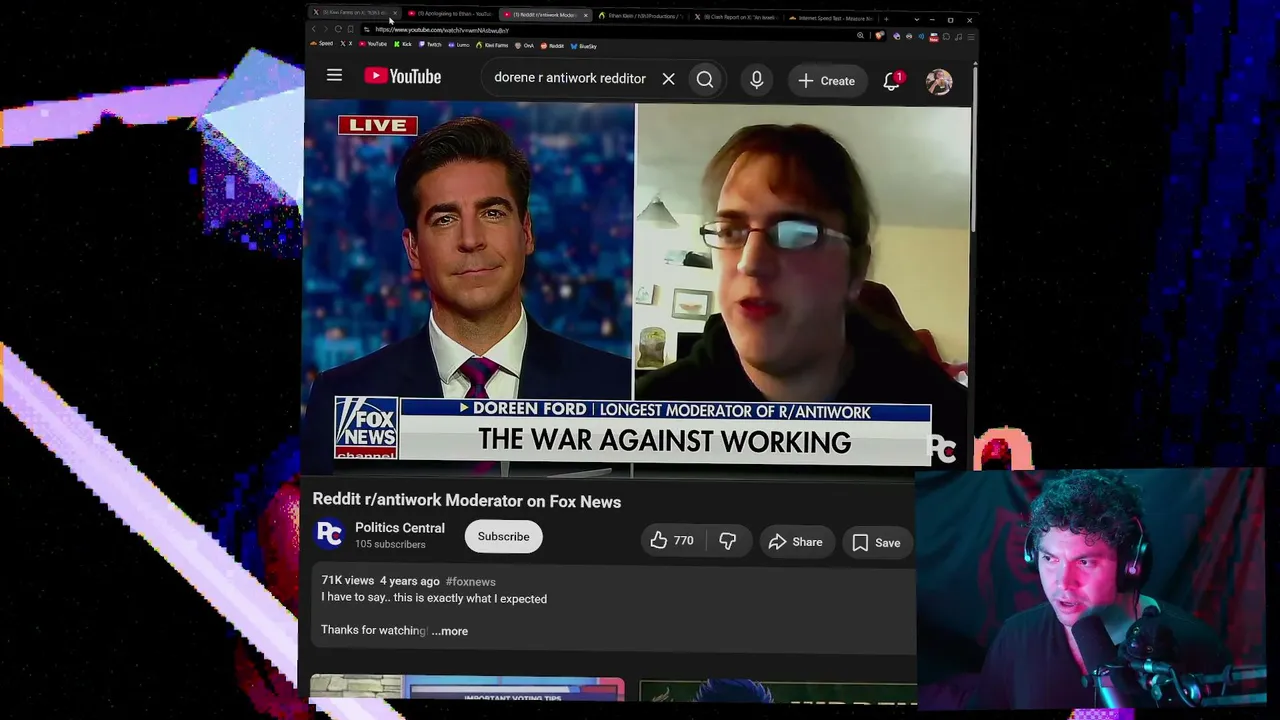Open the Create menu
1280x720 pixels.
(x=826, y=81)
